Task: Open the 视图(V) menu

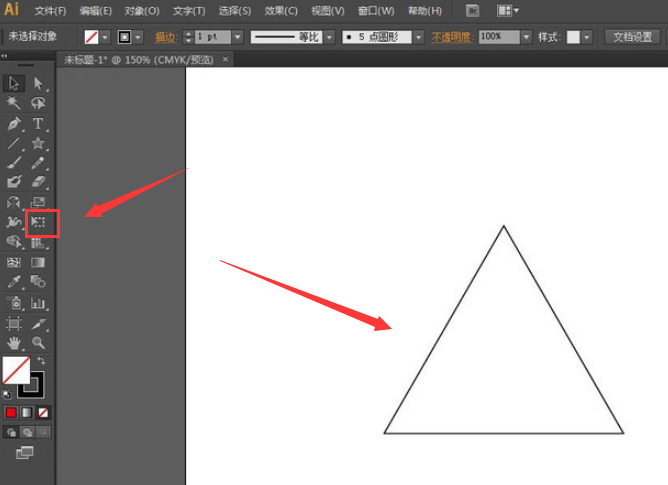Action: point(328,11)
